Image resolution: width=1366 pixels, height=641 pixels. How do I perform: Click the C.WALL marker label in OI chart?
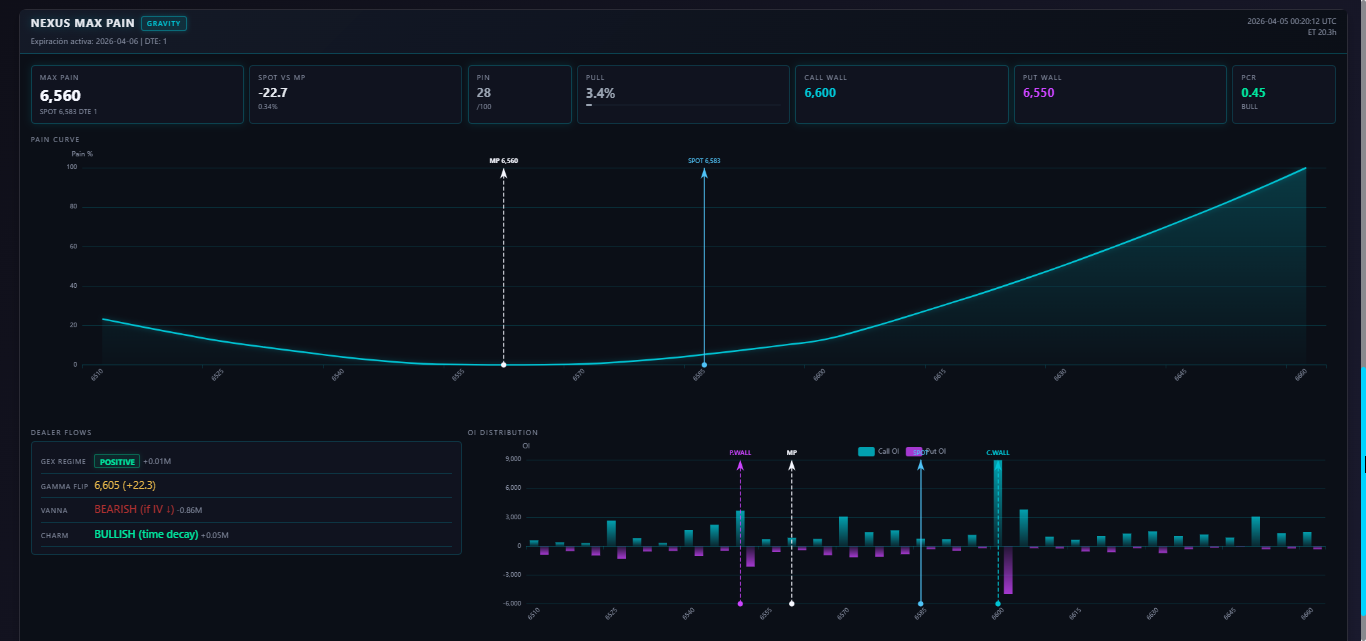pos(997,453)
